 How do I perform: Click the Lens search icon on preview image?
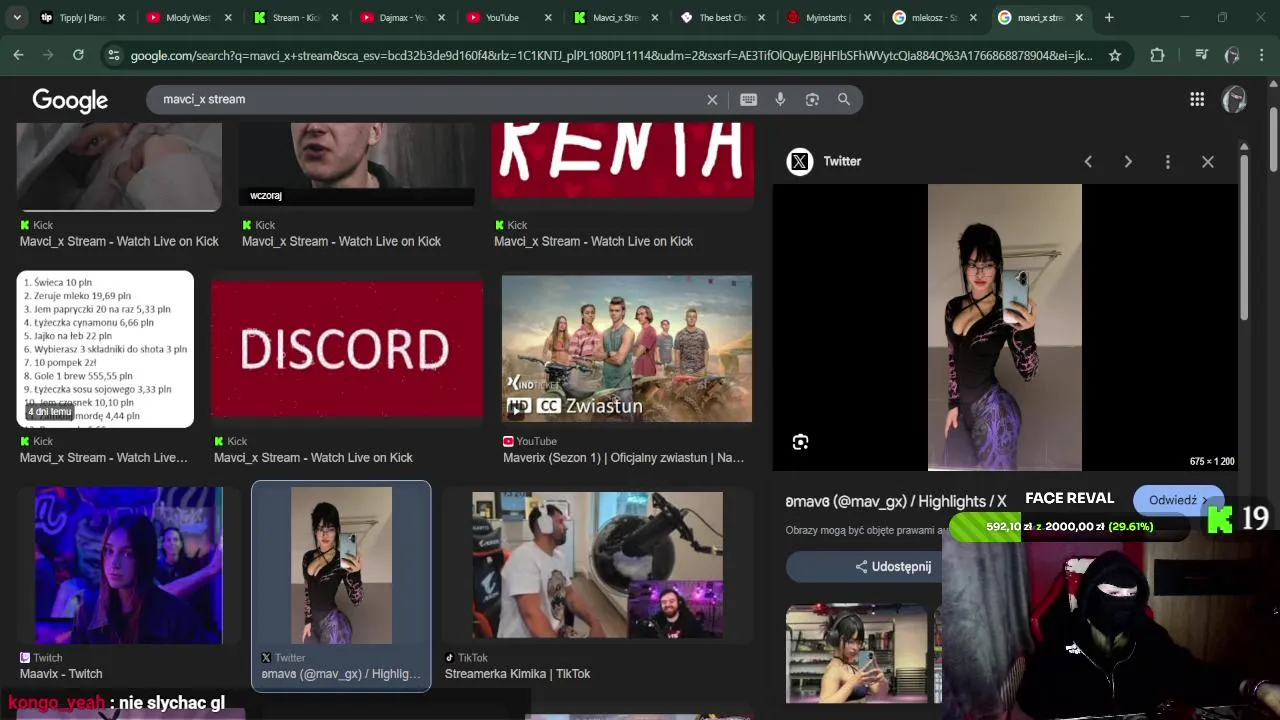pyautogui.click(x=800, y=442)
